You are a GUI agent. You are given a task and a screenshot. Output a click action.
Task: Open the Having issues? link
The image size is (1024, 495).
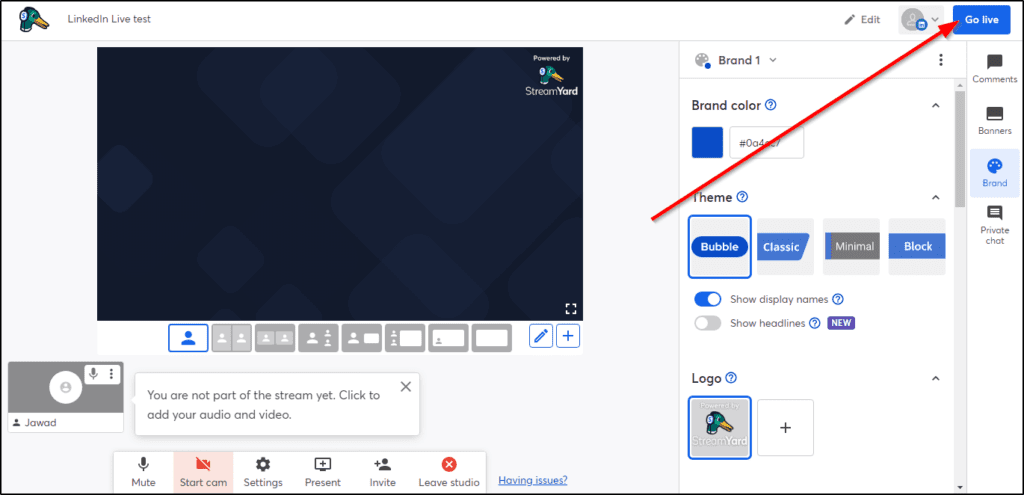pos(533,481)
